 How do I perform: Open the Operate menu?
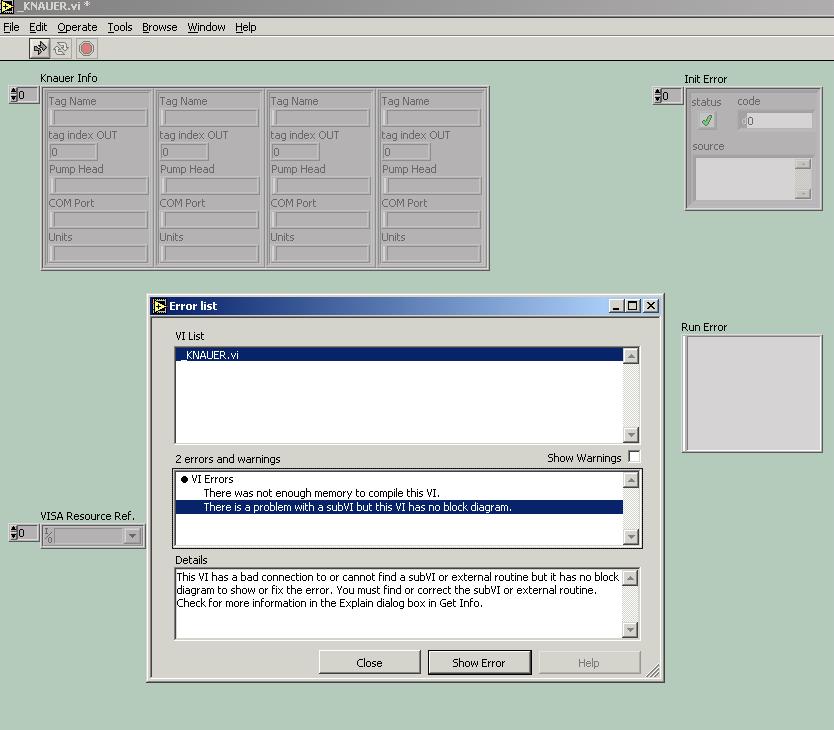point(77,27)
